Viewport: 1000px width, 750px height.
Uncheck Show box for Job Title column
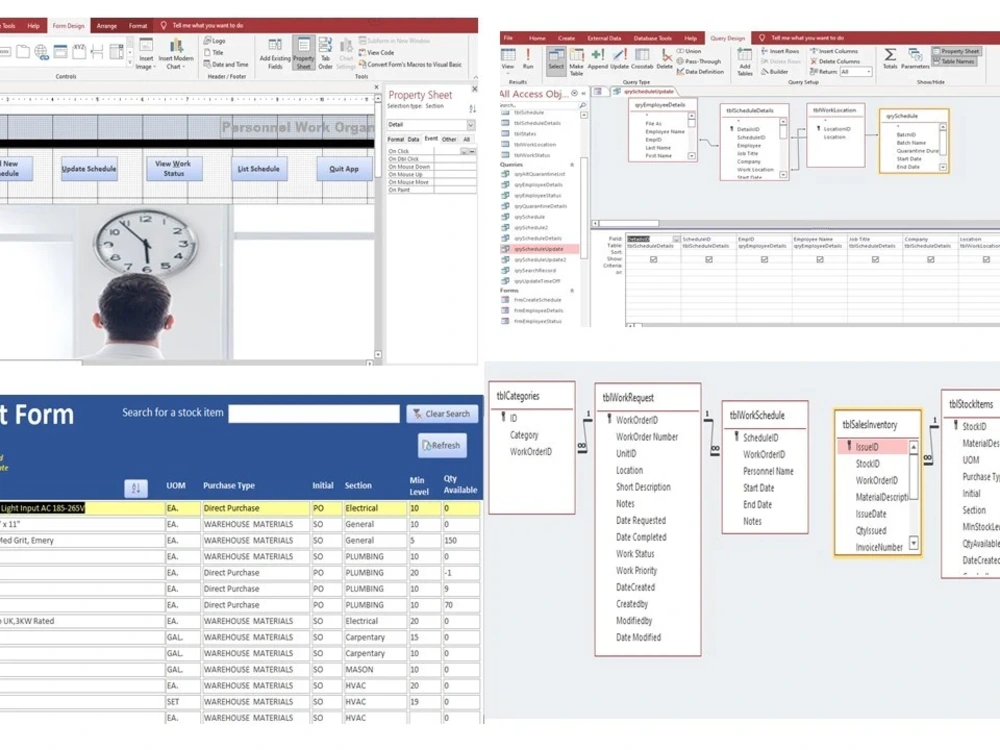[876, 260]
